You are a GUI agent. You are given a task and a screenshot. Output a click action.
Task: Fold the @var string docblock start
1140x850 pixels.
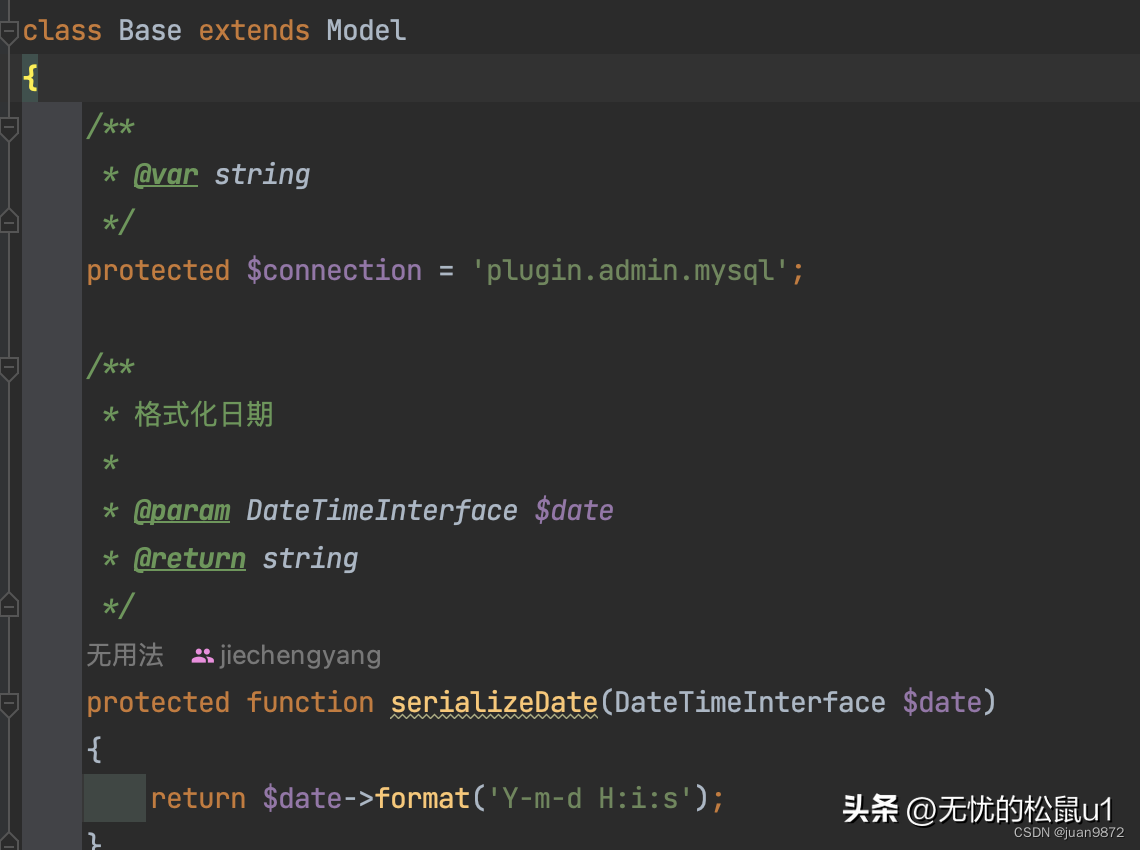[x=9, y=128]
